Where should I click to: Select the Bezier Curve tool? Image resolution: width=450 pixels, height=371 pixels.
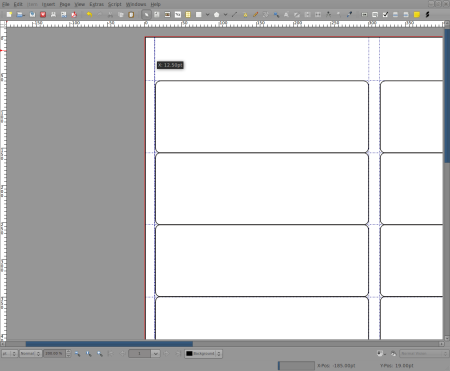tap(245, 15)
